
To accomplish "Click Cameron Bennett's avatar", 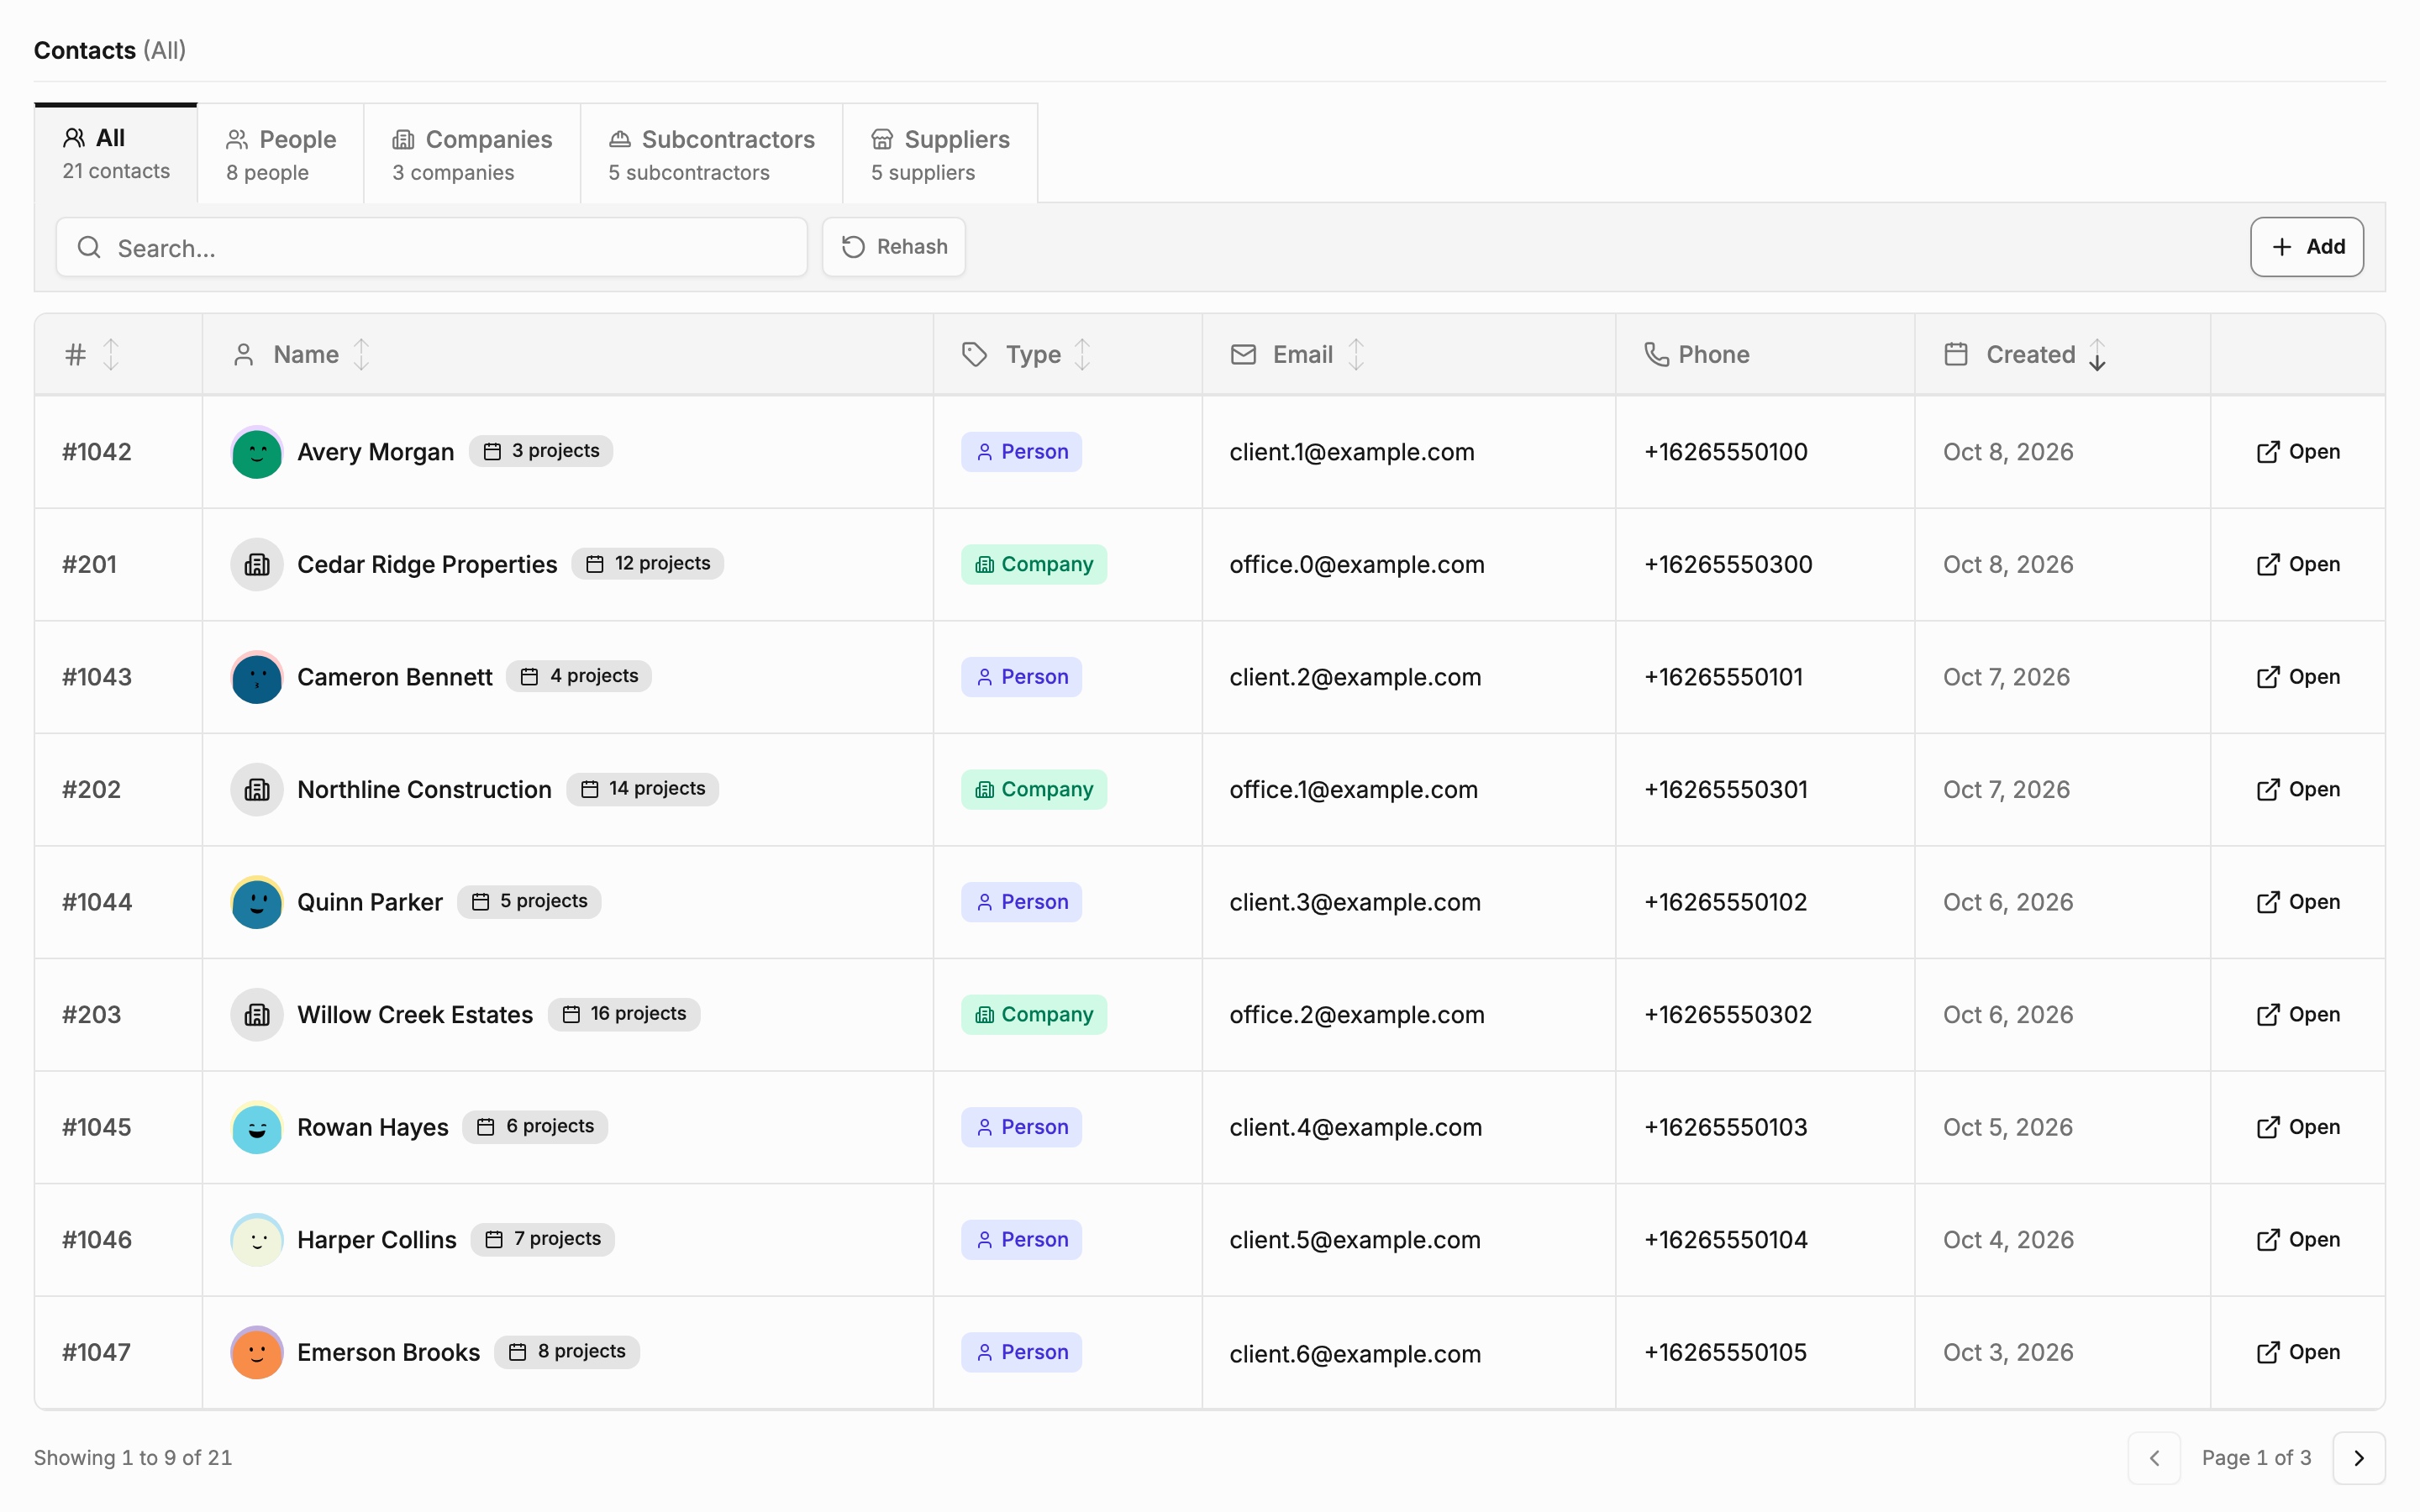I will (257, 677).
